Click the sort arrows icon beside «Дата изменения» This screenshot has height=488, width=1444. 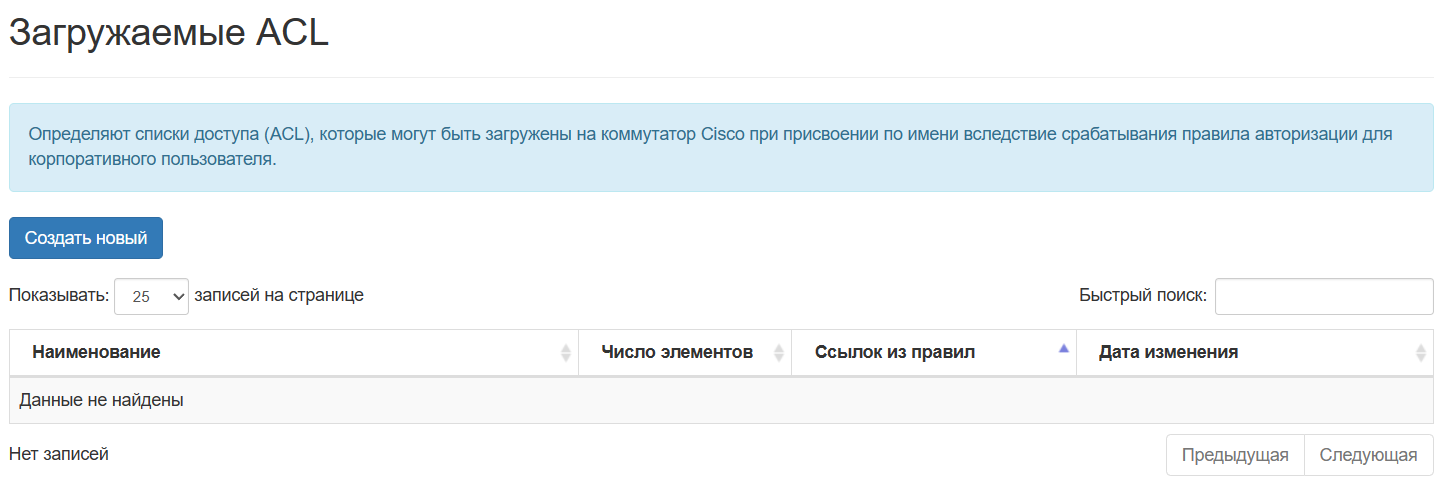1421,352
